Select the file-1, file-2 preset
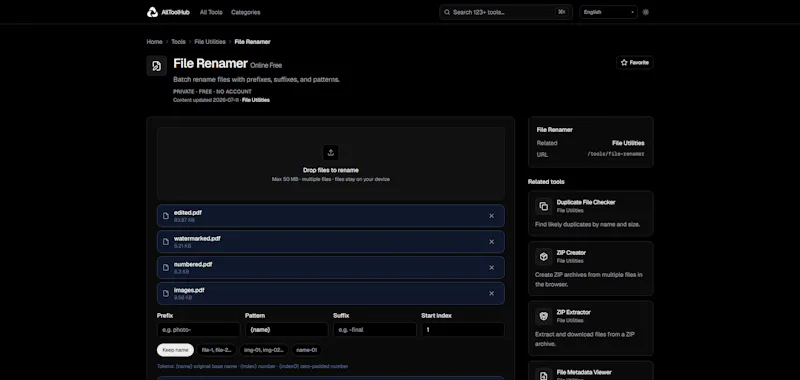The image size is (800, 380). [217, 350]
